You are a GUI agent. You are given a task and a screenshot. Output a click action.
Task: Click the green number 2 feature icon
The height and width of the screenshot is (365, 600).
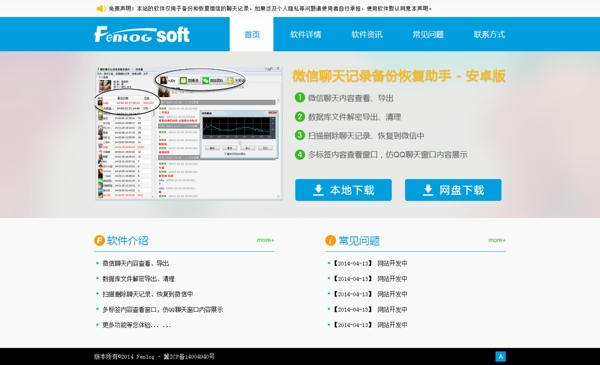point(300,116)
